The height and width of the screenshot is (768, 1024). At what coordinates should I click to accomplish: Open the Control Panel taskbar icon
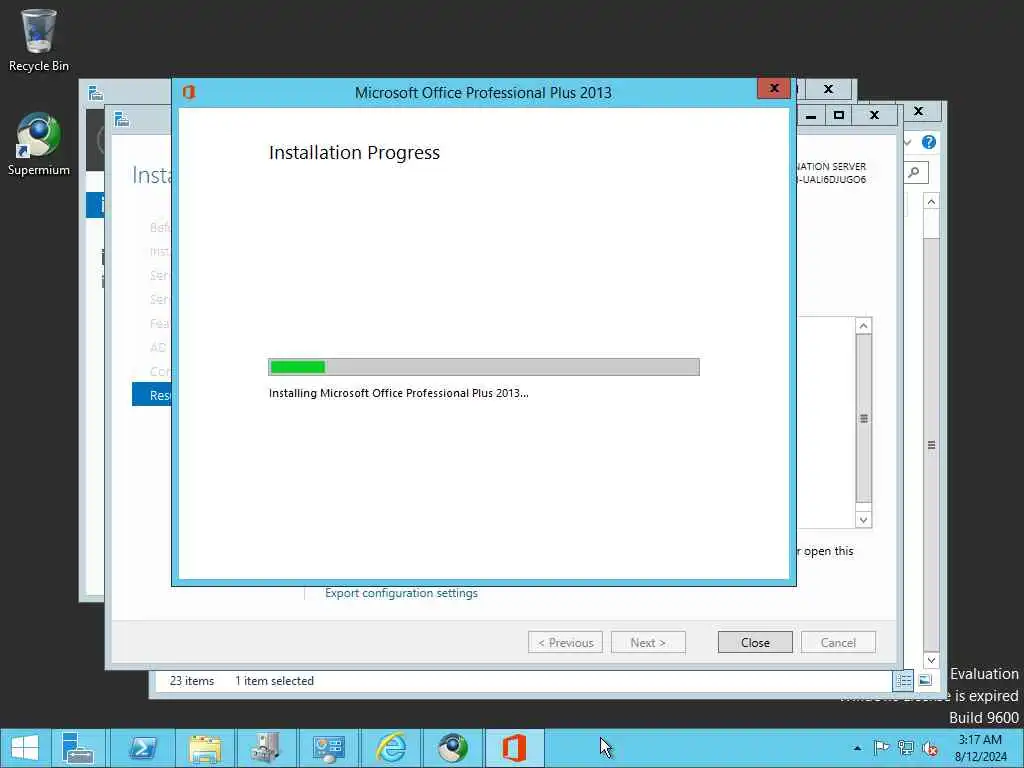point(328,748)
